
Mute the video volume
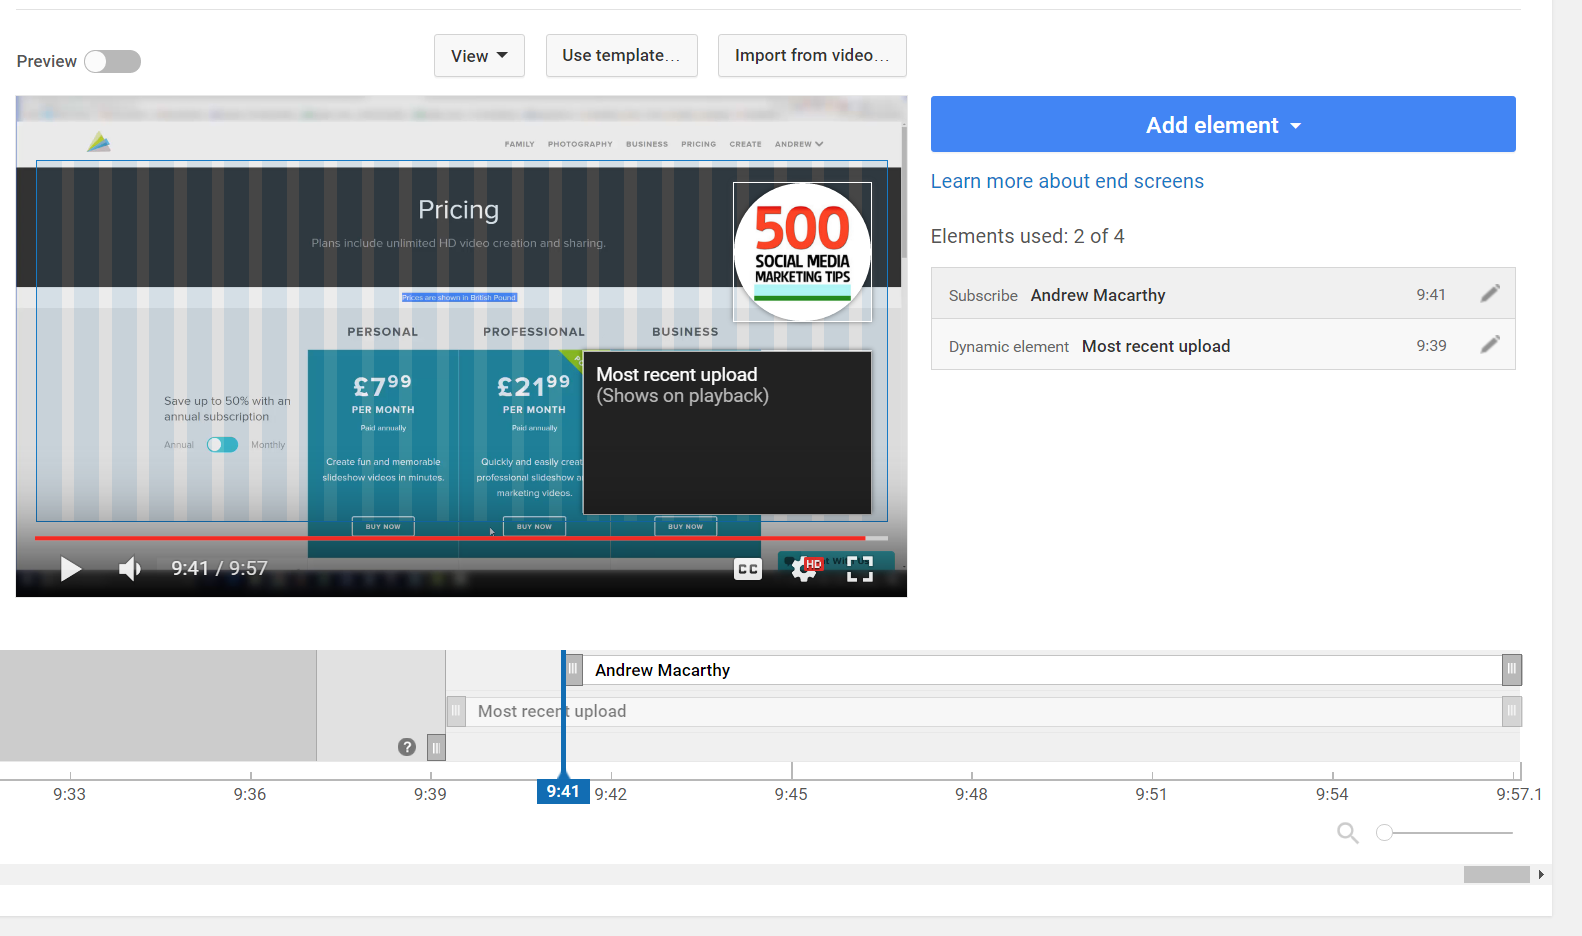click(130, 569)
